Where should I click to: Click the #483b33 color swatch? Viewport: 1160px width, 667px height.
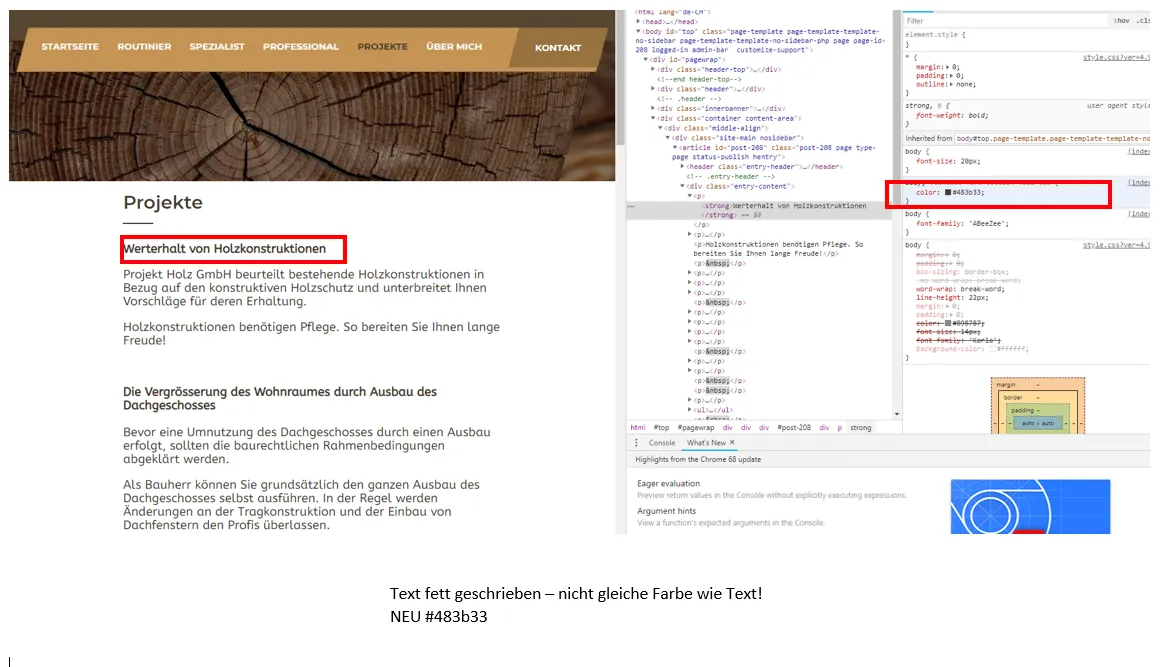948,192
